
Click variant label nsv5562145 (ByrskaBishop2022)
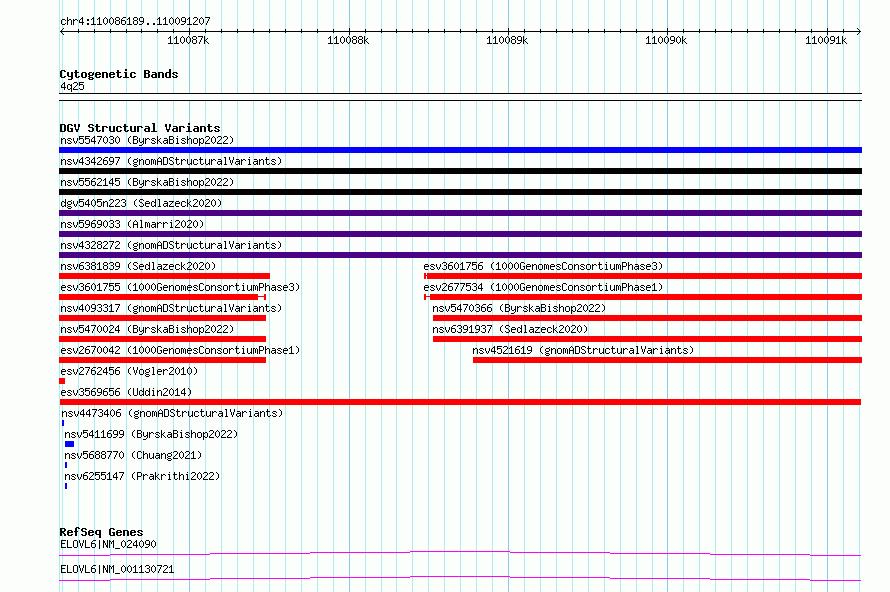(x=147, y=182)
